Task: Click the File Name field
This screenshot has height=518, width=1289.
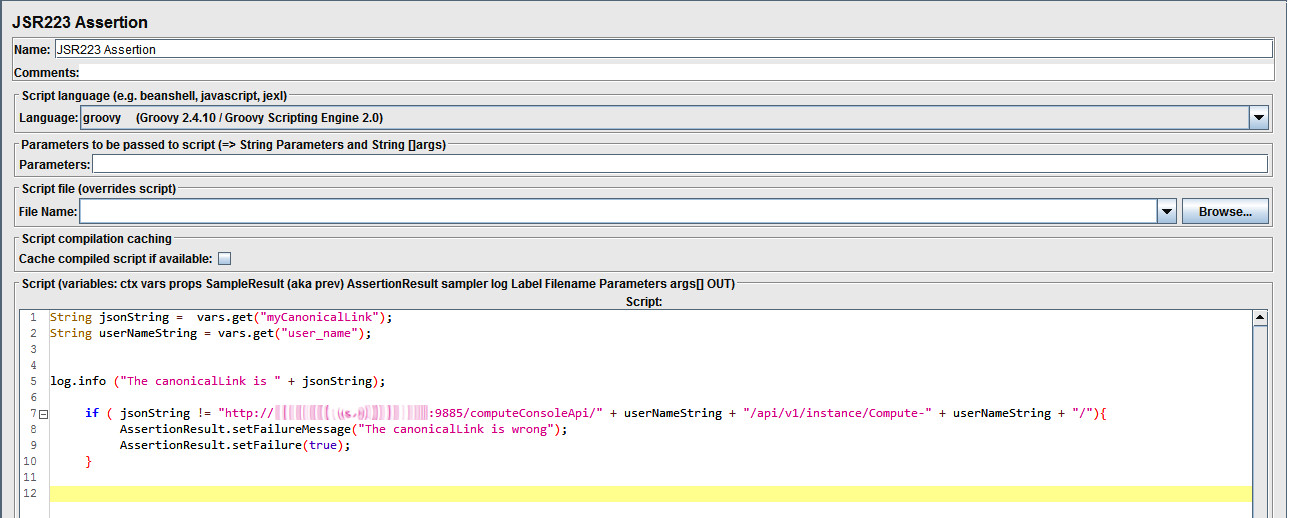Action: coord(618,211)
